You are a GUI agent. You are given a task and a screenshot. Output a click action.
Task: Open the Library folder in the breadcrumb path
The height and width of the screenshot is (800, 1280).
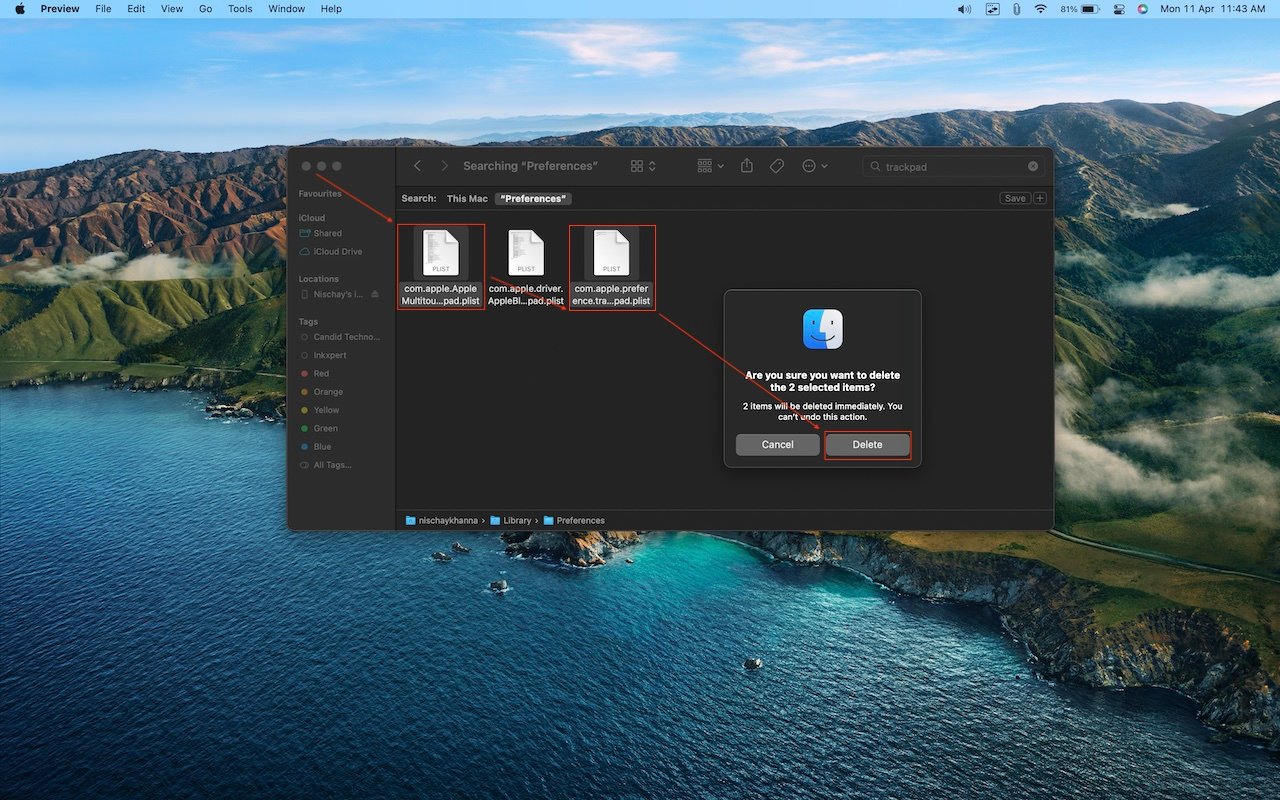pos(518,520)
